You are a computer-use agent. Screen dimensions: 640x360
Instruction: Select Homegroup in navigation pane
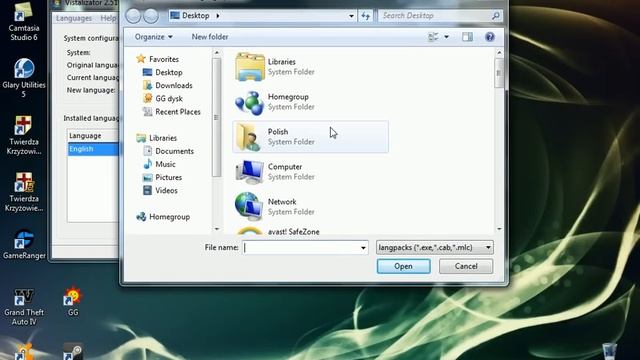pos(169,217)
